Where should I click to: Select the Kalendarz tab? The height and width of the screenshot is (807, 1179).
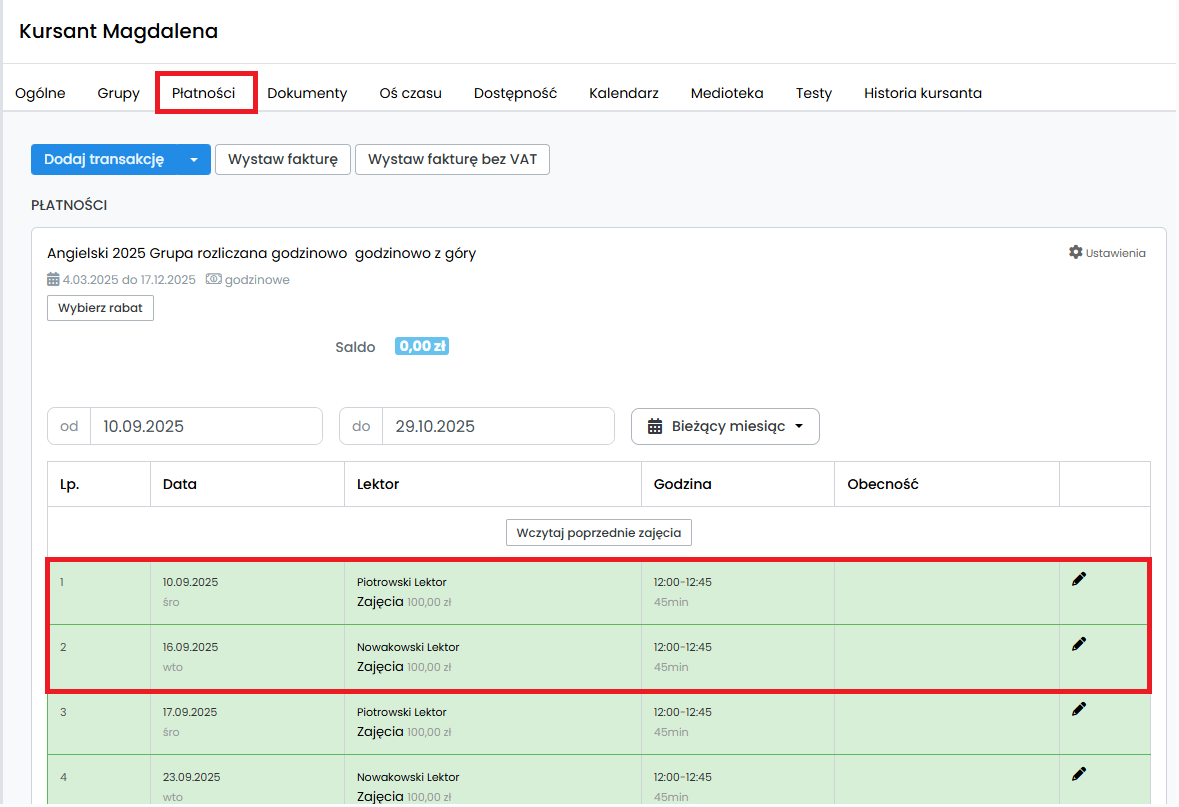click(x=623, y=93)
